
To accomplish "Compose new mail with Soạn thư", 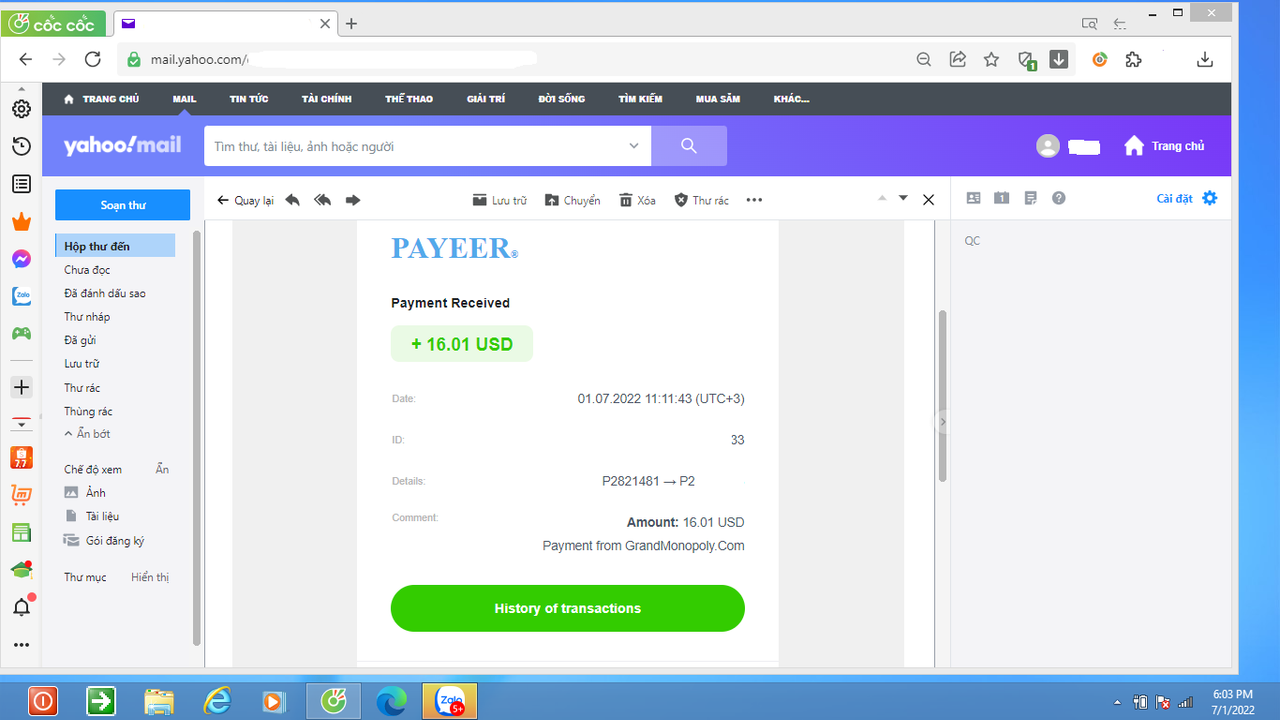I will [122, 205].
